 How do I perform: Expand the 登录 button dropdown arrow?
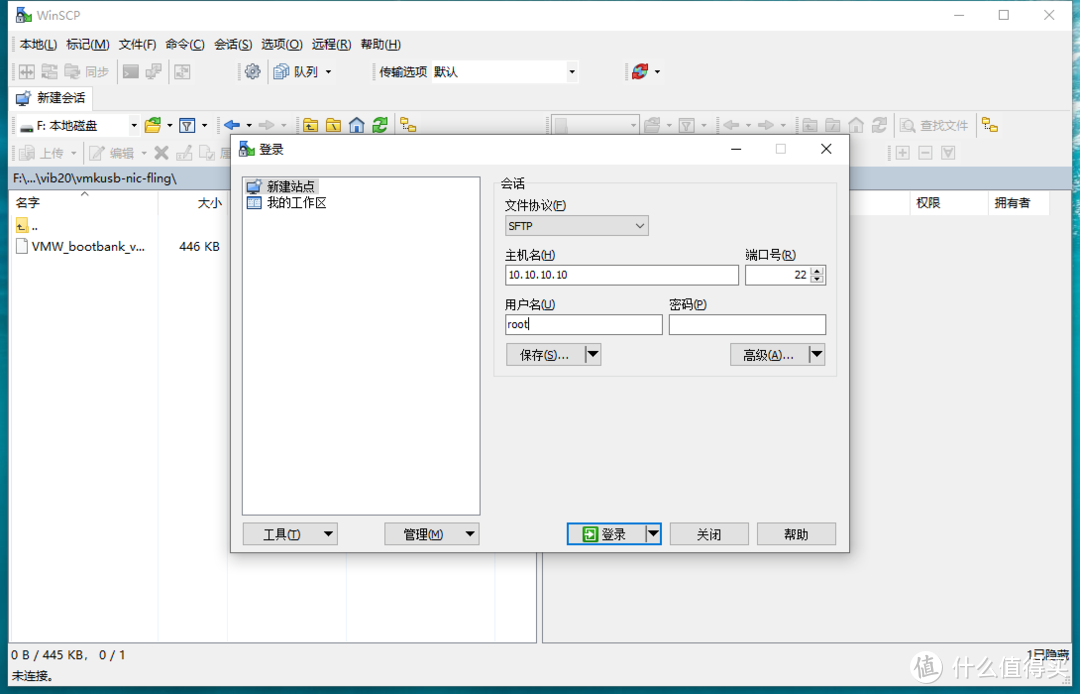pos(653,534)
